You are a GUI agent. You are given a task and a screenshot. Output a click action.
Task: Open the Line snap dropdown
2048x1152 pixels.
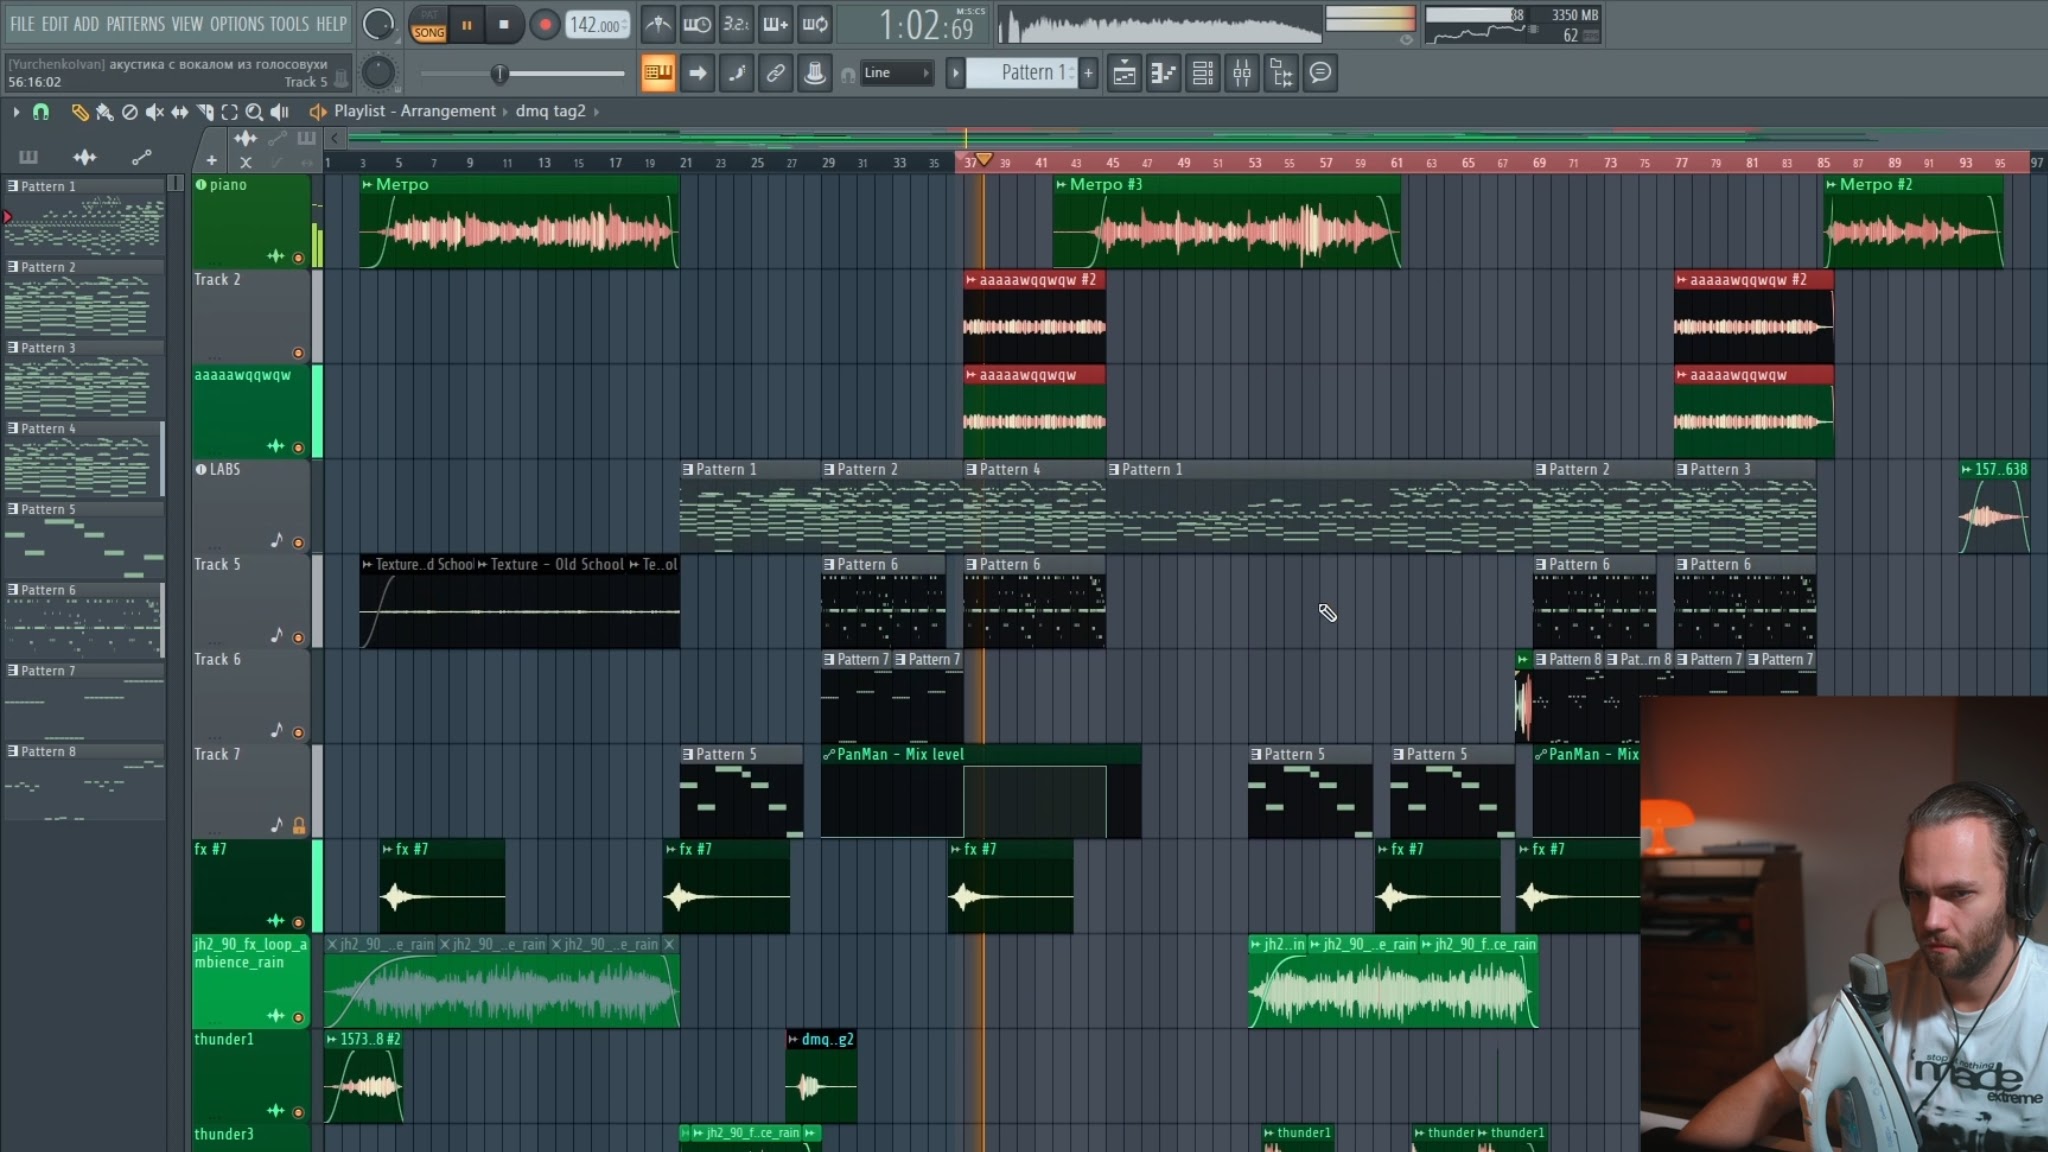tap(896, 73)
